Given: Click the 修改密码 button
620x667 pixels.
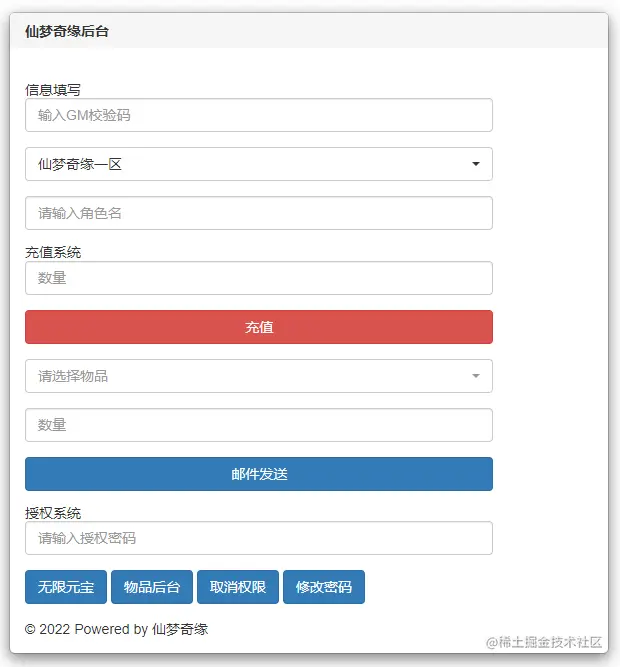Looking at the screenshot, I should pos(324,587).
